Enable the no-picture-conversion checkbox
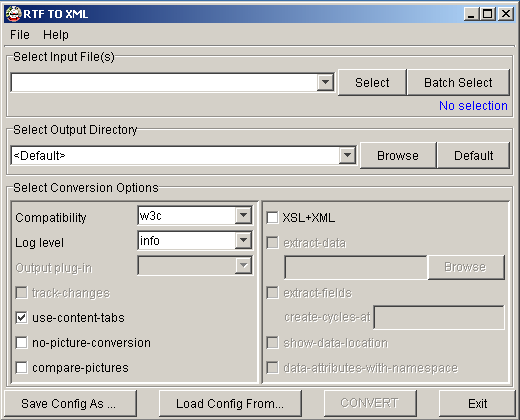Image resolution: width=520 pixels, height=420 pixels. [x=22, y=343]
